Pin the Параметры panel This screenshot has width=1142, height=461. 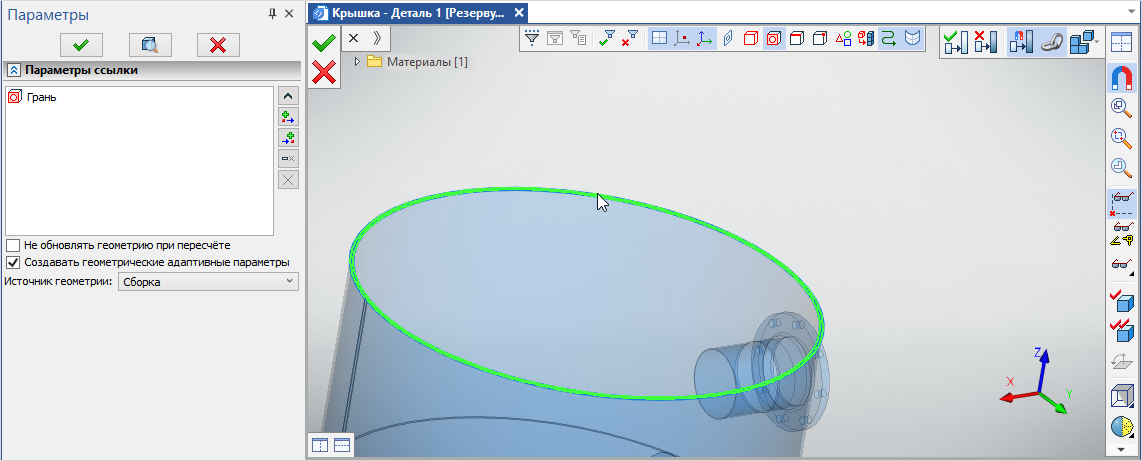click(272, 14)
